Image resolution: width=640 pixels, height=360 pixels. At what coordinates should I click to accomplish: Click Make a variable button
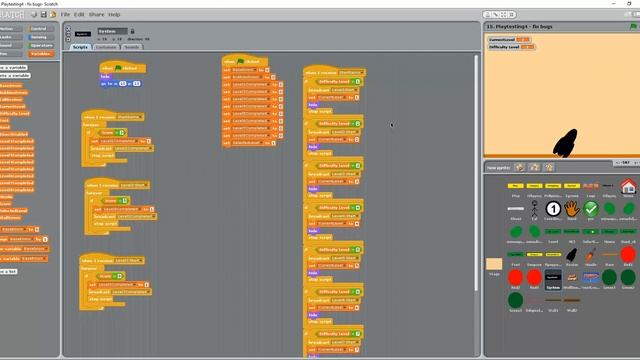tap(13, 67)
